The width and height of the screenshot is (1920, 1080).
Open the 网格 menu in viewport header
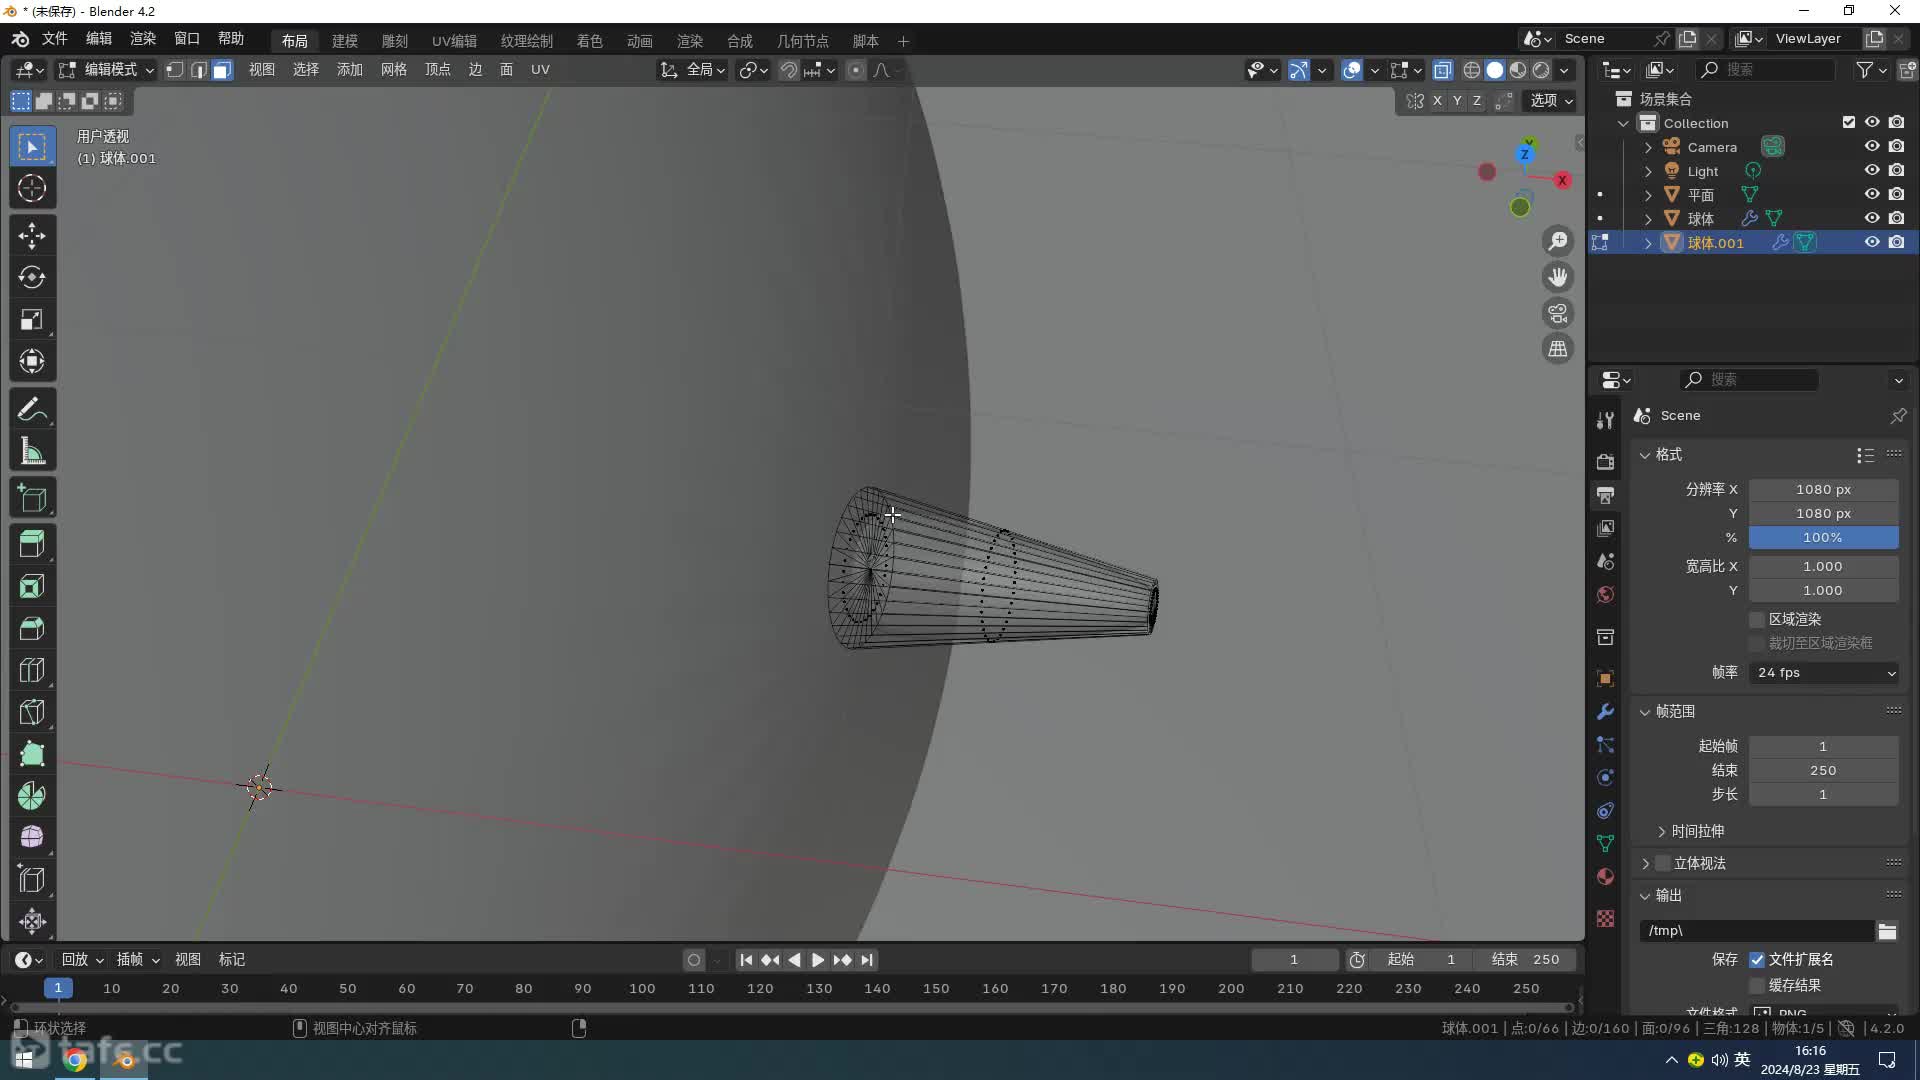click(394, 70)
